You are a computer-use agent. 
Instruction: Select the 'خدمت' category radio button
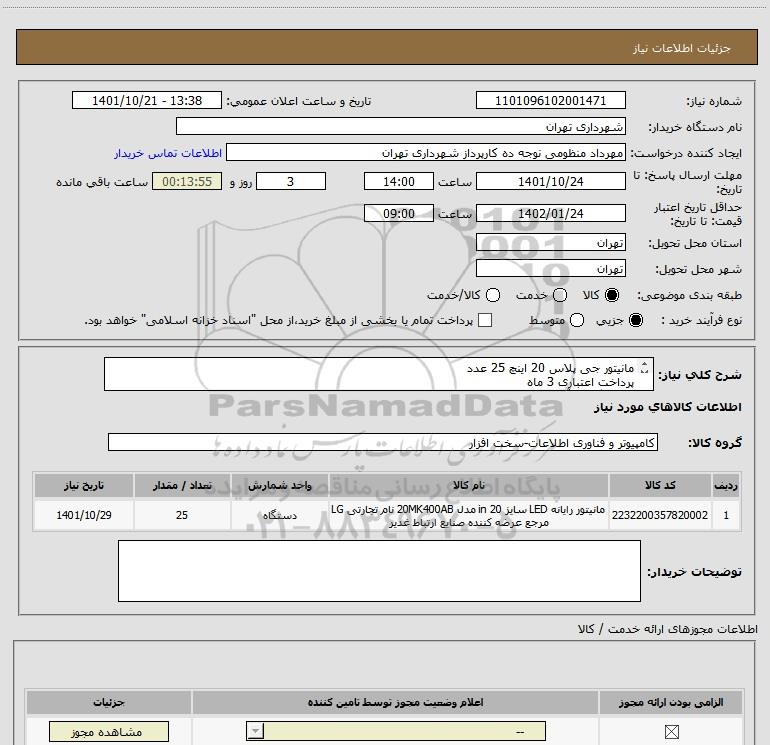coord(560,295)
